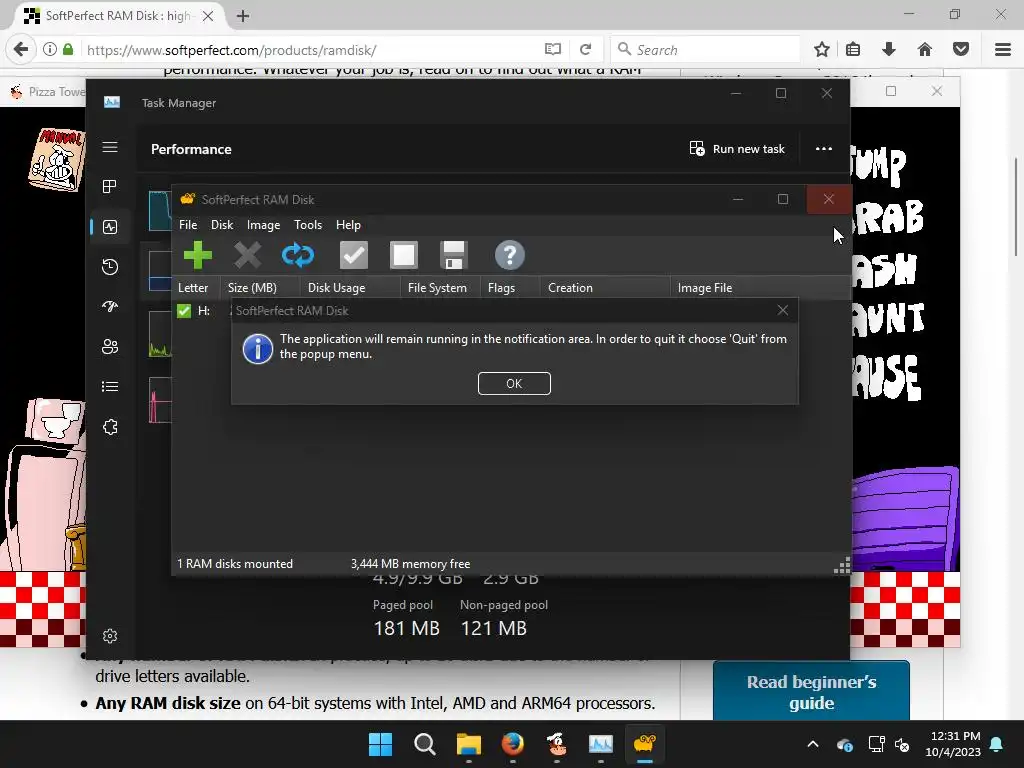Open Pocket icon in Firefox toolbar

961,50
